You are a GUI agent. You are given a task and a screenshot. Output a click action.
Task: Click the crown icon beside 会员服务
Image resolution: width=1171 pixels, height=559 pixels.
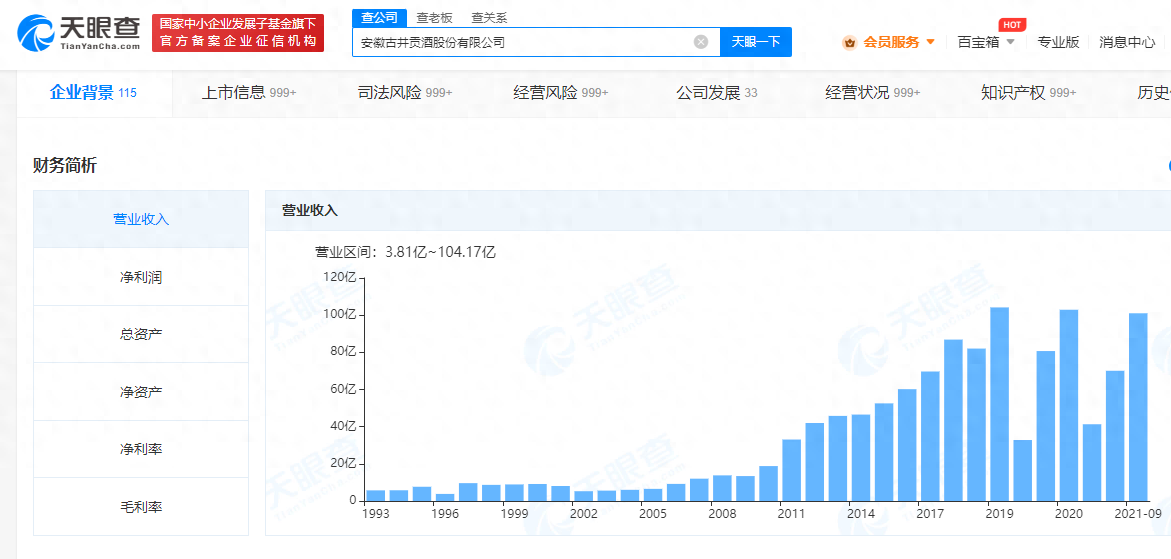(849, 43)
